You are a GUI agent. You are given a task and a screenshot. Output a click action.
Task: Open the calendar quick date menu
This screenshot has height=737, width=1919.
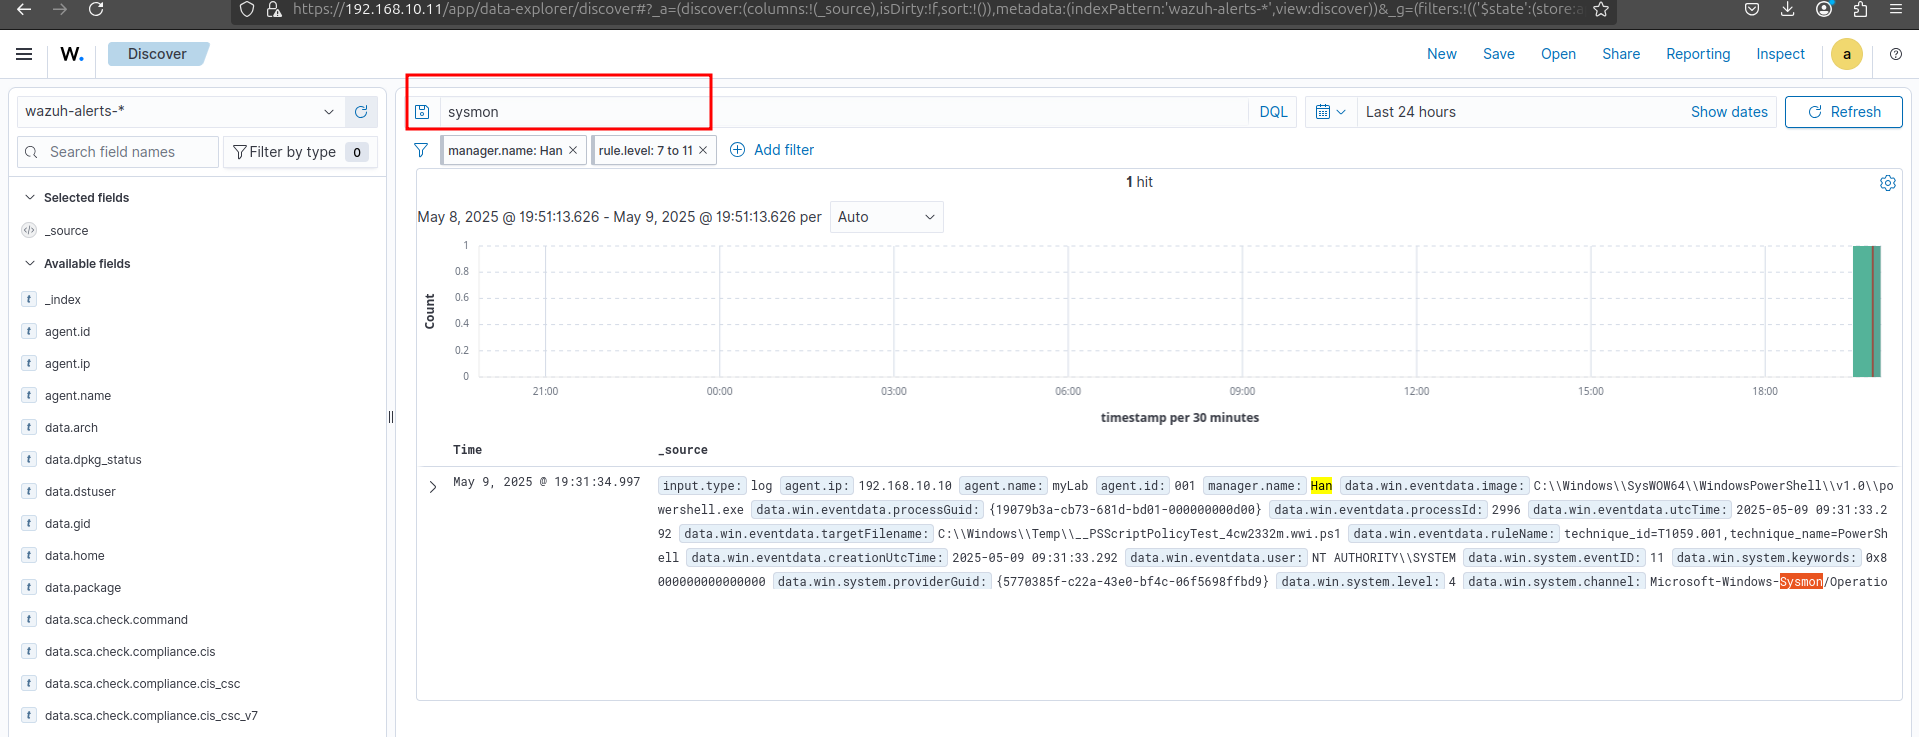click(x=1329, y=112)
